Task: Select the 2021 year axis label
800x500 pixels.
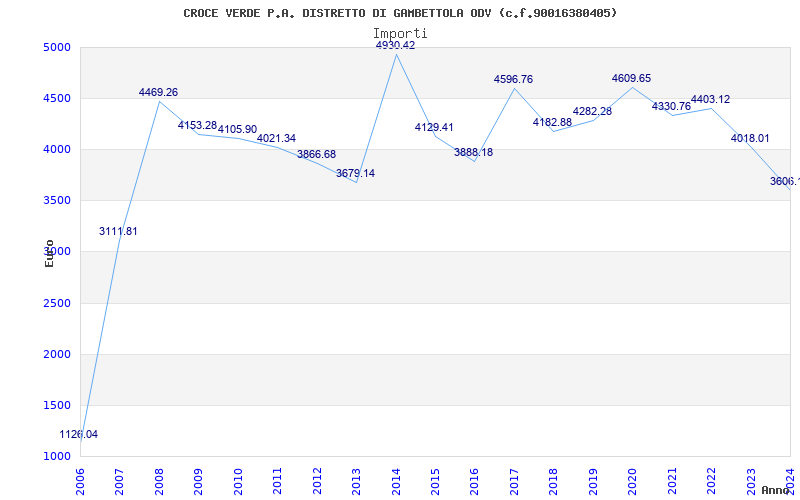Action: [x=672, y=481]
